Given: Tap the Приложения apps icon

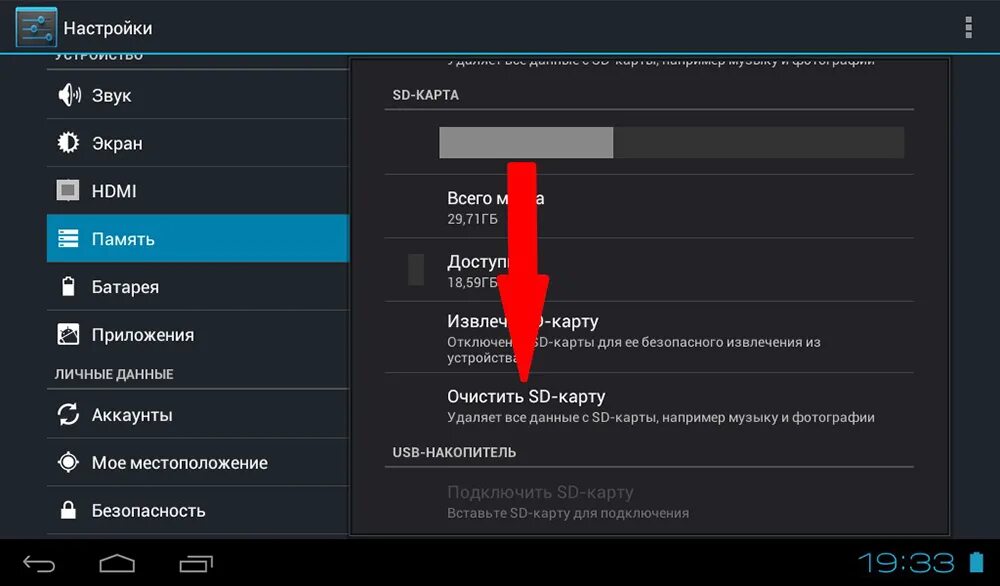Looking at the screenshot, I should (68, 334).
